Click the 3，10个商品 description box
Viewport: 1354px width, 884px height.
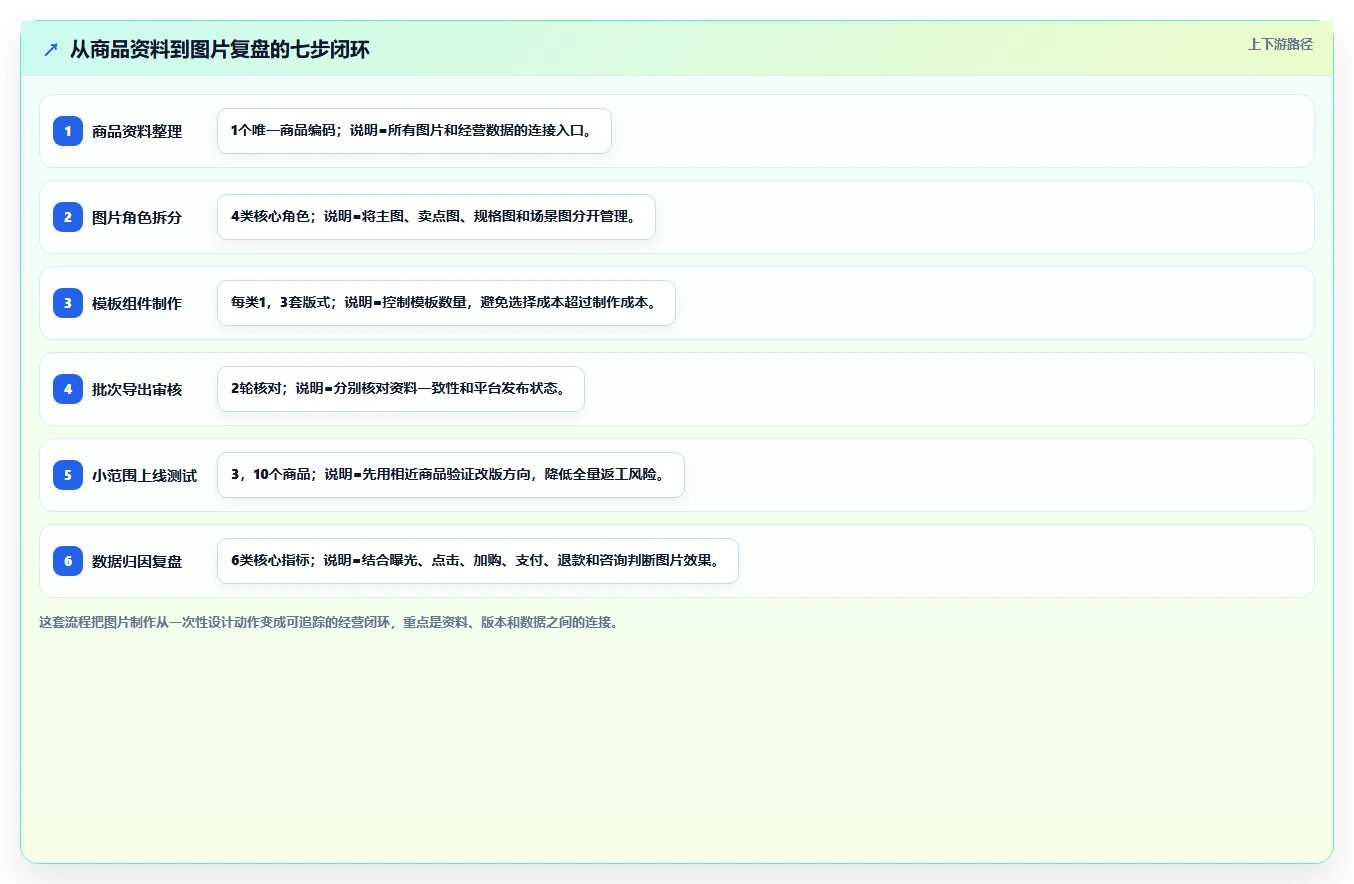450,475
